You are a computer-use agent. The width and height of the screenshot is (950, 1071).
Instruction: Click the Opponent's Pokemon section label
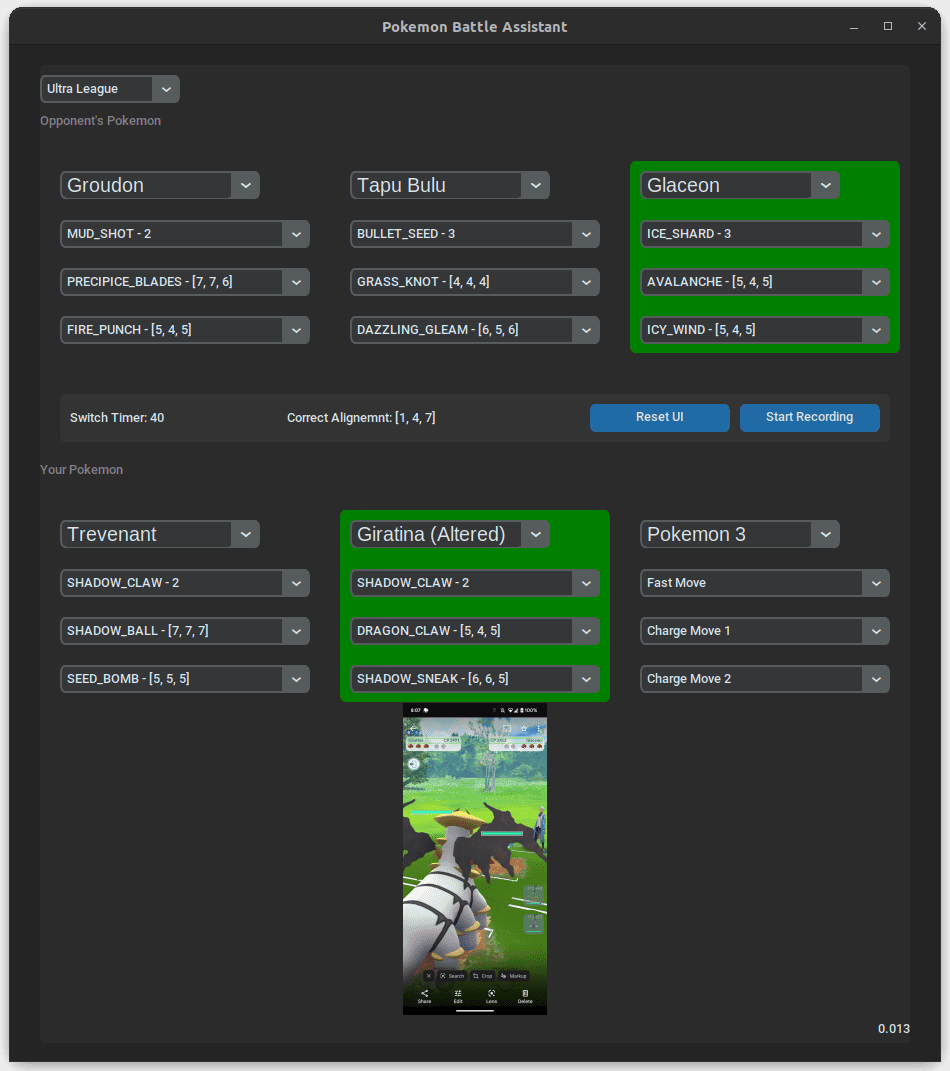(x=100, y=121)
